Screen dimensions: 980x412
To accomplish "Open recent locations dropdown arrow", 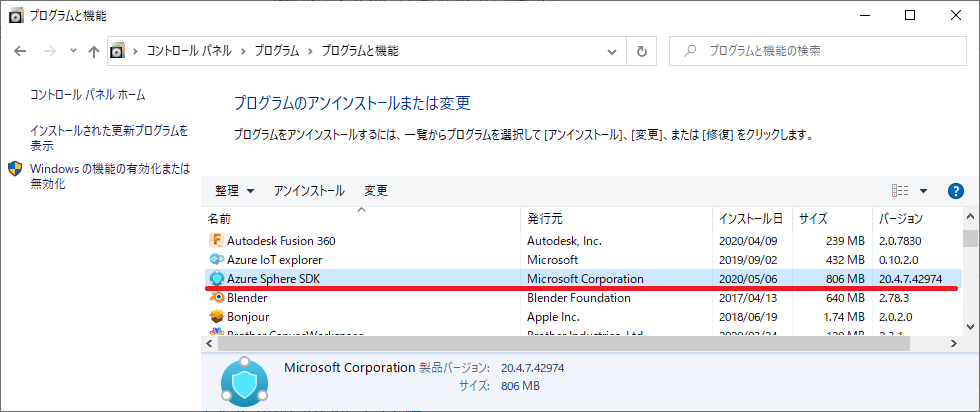I will click(73, 51).
